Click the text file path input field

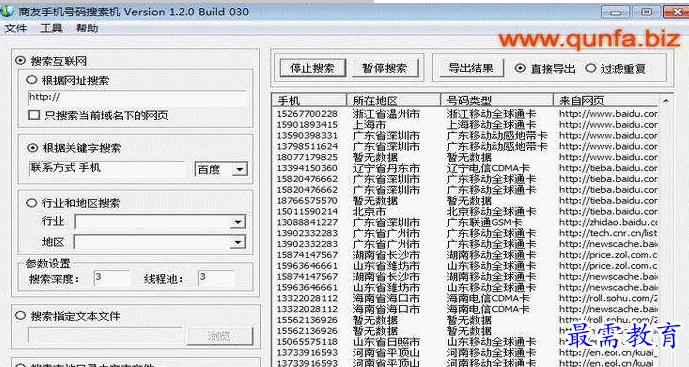(x=105, y=335)
